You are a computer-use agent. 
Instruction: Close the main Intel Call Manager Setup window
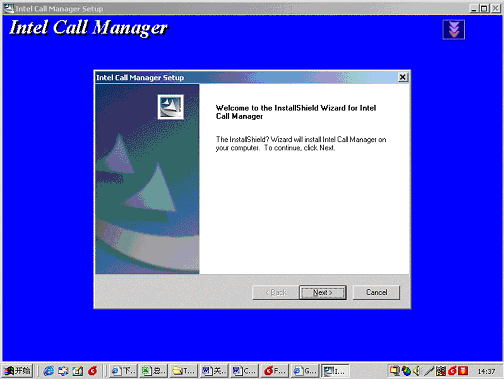(x=495, y=8)
